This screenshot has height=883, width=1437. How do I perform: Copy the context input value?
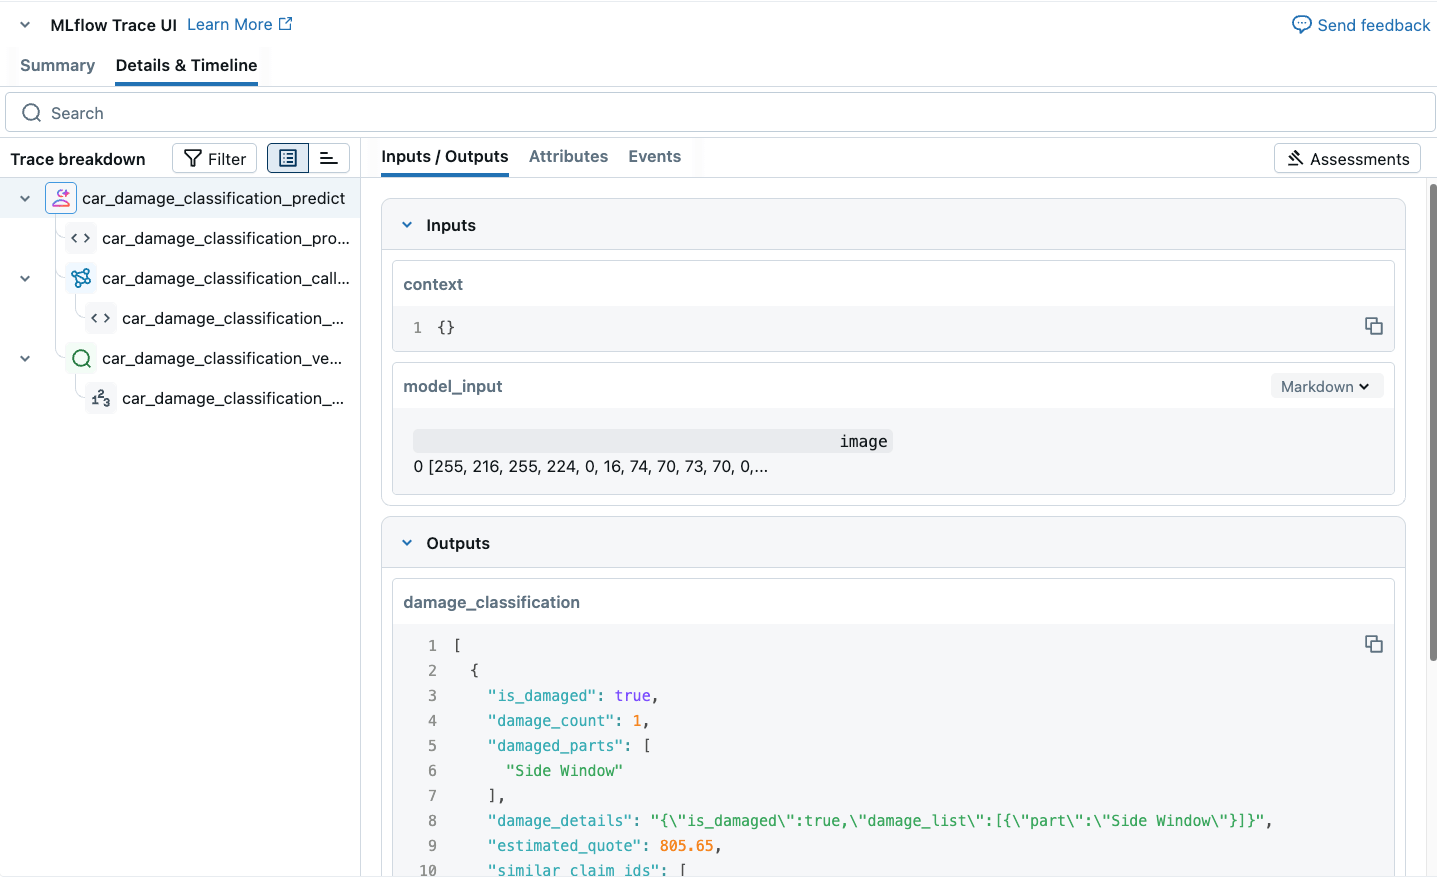coord(1373,326)
